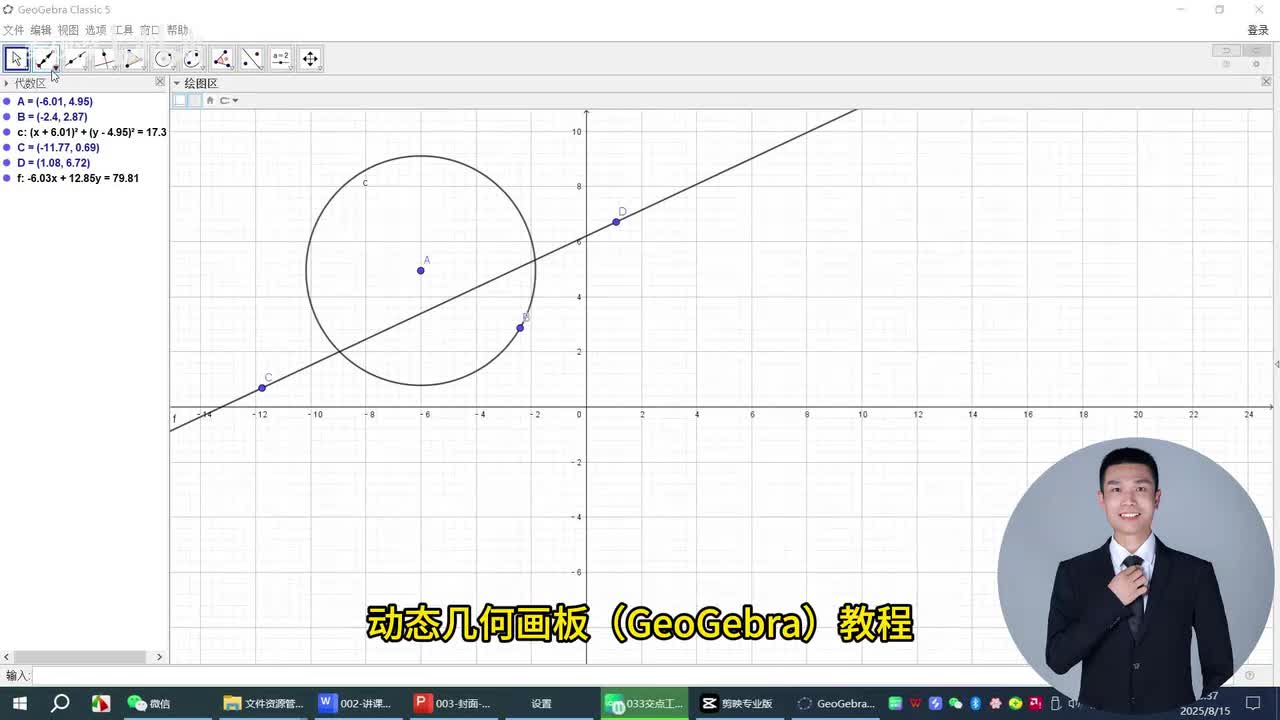
Task: Select the Angle tool
Action: (222, 59)
